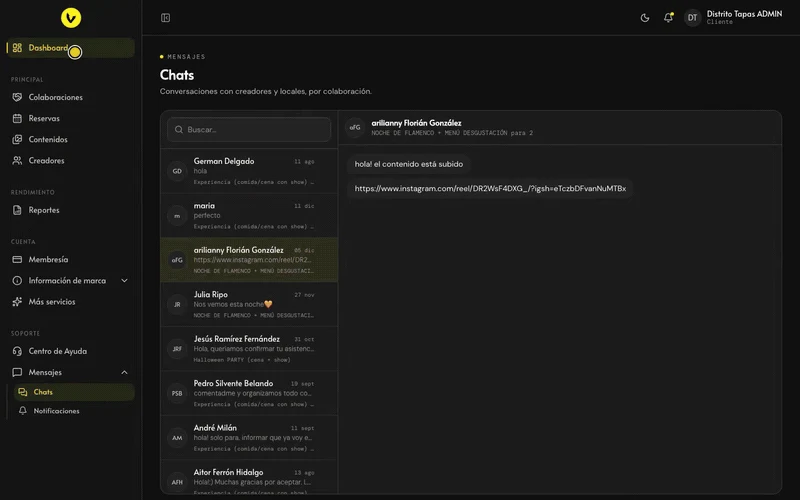Click the AM avatar
The width and height of the screenshot is (800, 500).
pos(177,438)
